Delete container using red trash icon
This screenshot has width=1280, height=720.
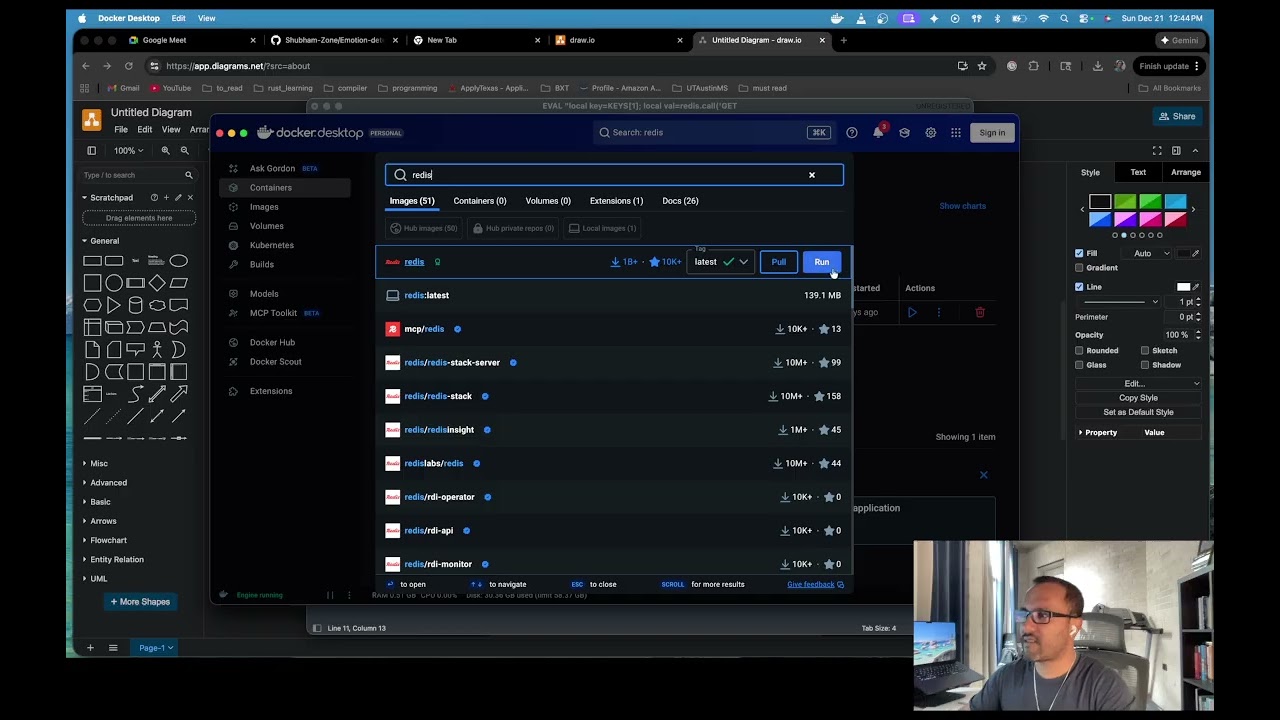point(980,312)
